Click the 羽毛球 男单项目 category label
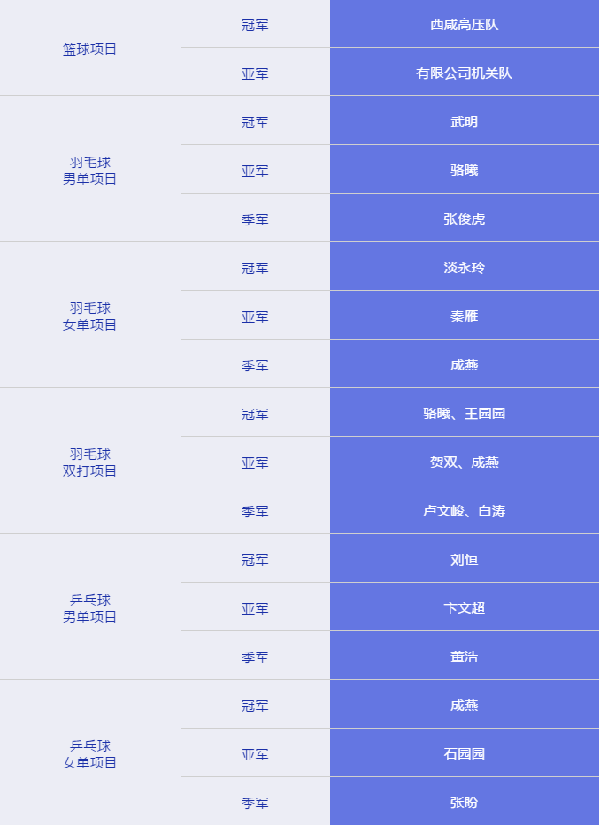The image size is (600, 825). coord(90,170)
